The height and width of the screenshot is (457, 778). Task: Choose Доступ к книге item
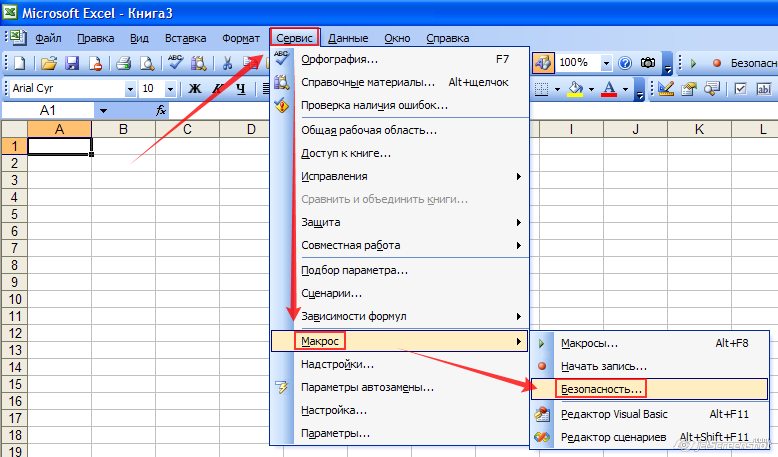(x=400, y=153)
